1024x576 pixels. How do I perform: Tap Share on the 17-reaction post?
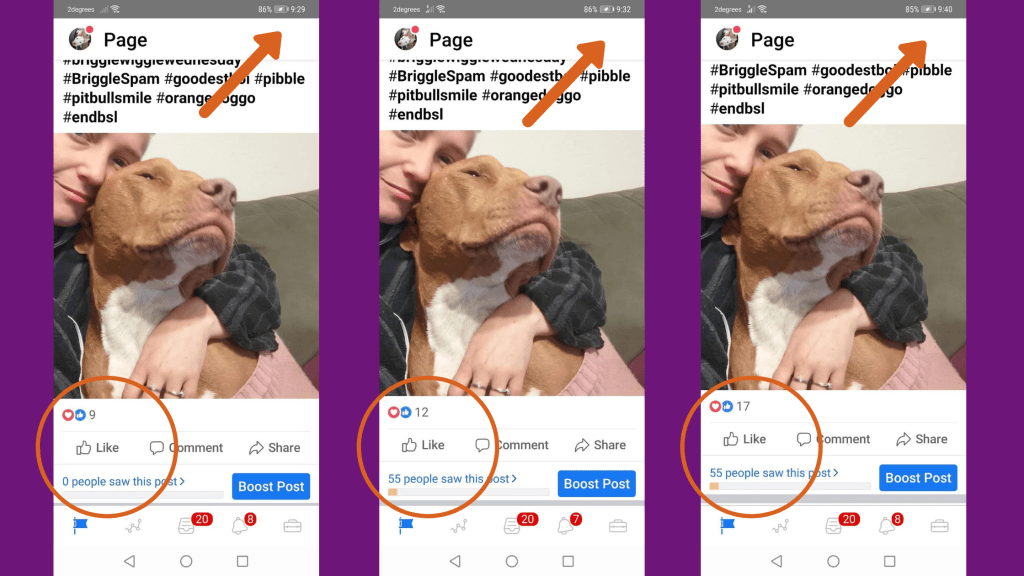click(921, 439)
